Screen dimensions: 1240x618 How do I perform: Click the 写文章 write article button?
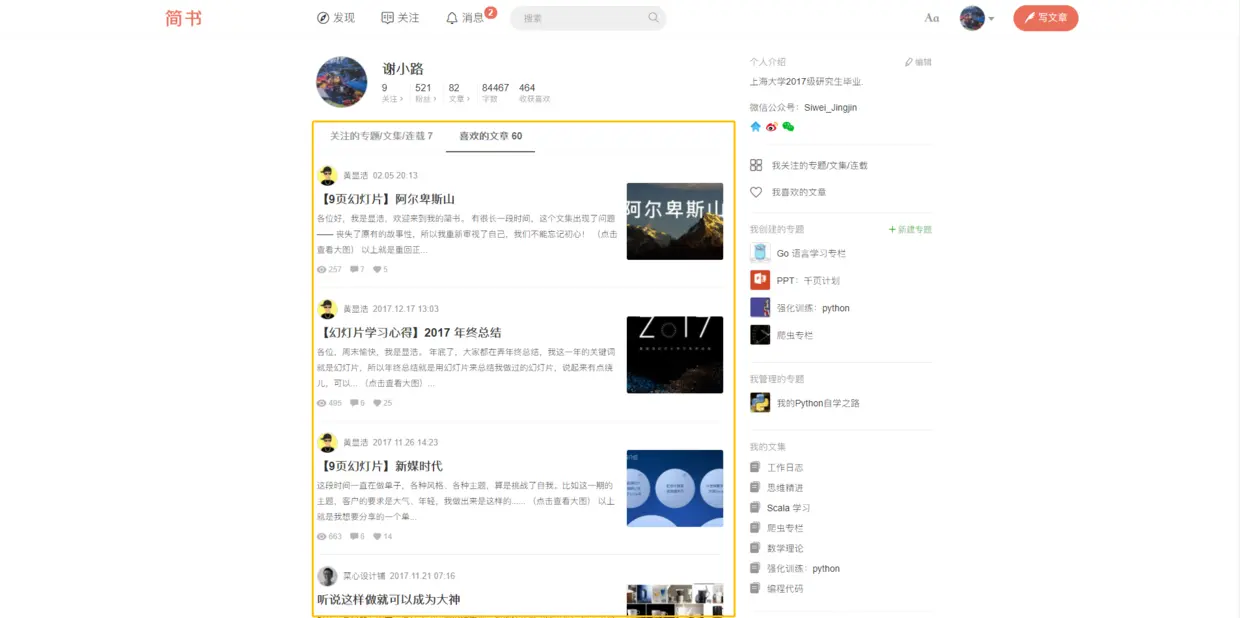tap(1046, 18)
